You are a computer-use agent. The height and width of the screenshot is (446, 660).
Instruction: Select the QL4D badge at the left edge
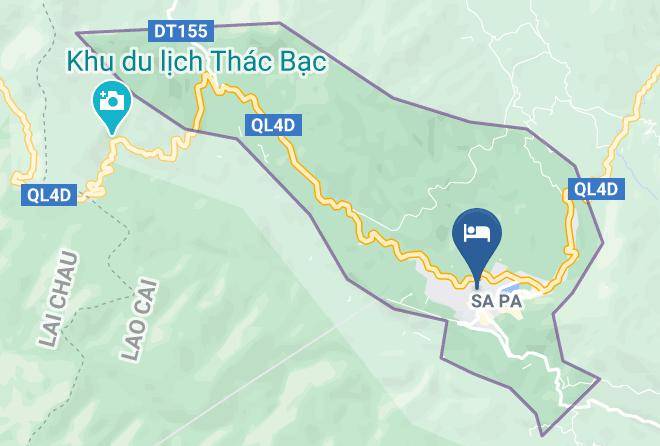(49, 195)
